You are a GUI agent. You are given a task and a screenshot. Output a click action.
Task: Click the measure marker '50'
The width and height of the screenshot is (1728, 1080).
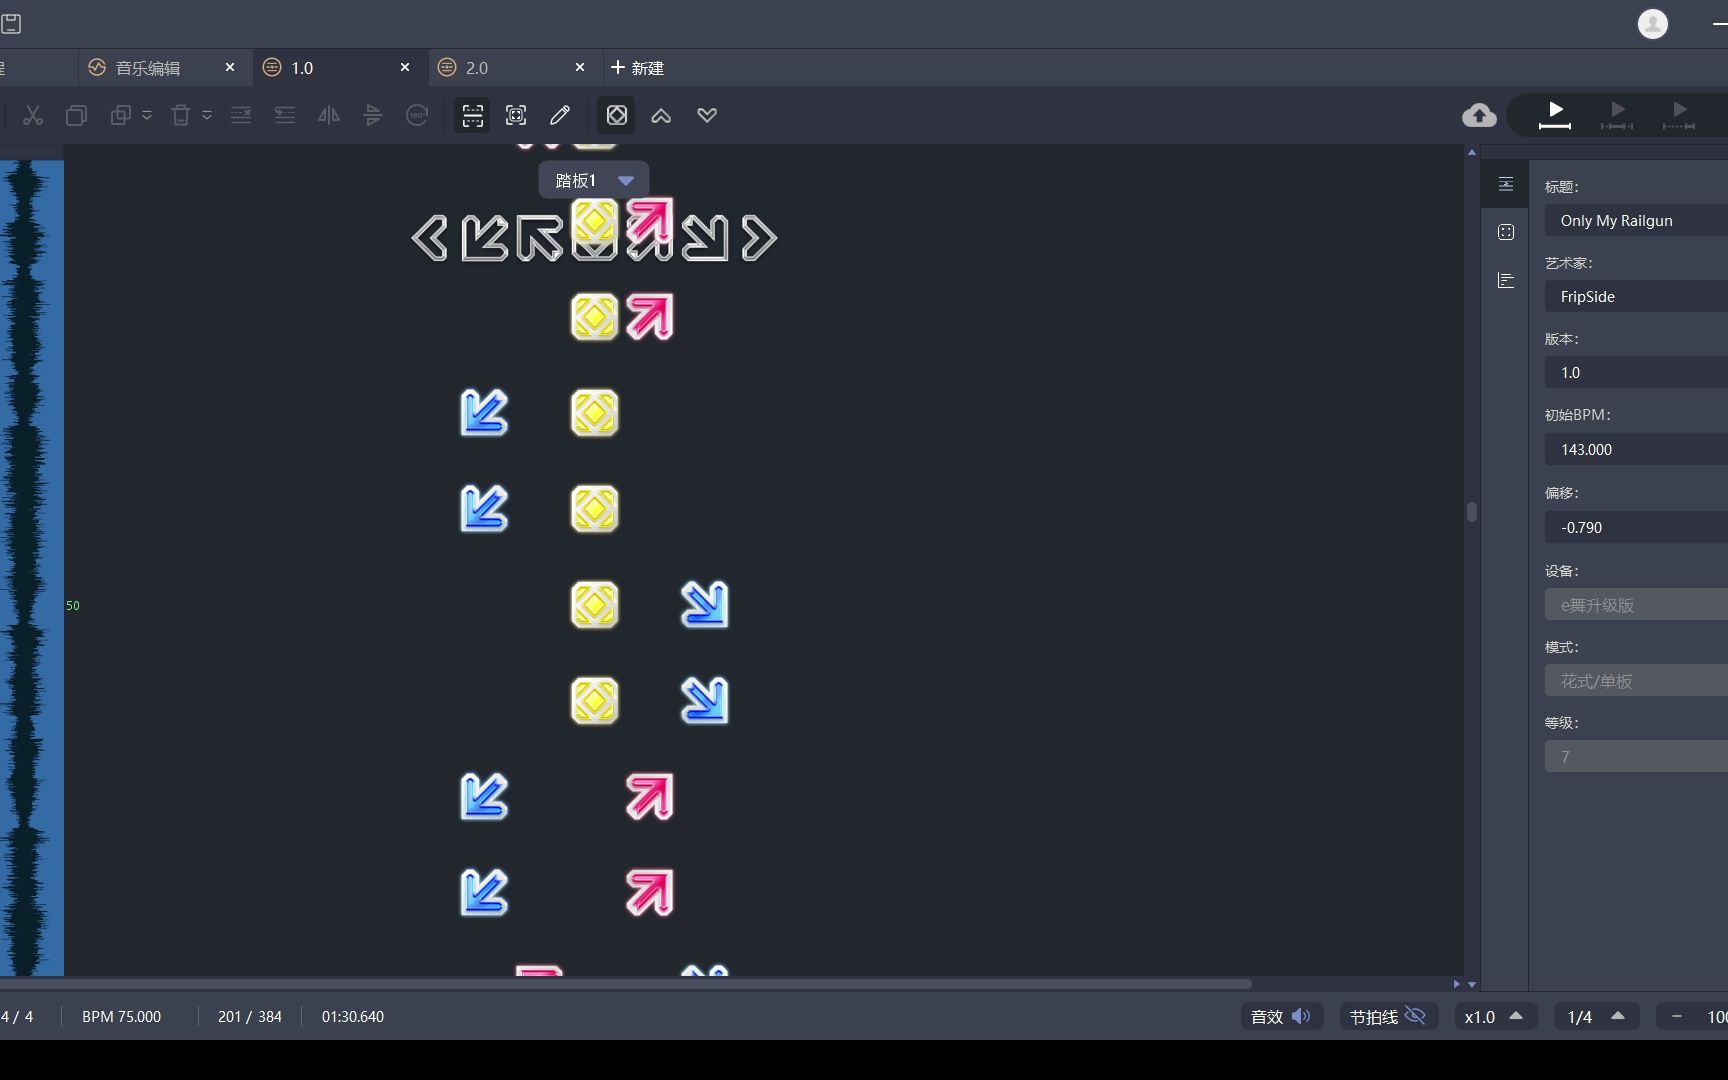pyautogui.click(x=73, y=606)
